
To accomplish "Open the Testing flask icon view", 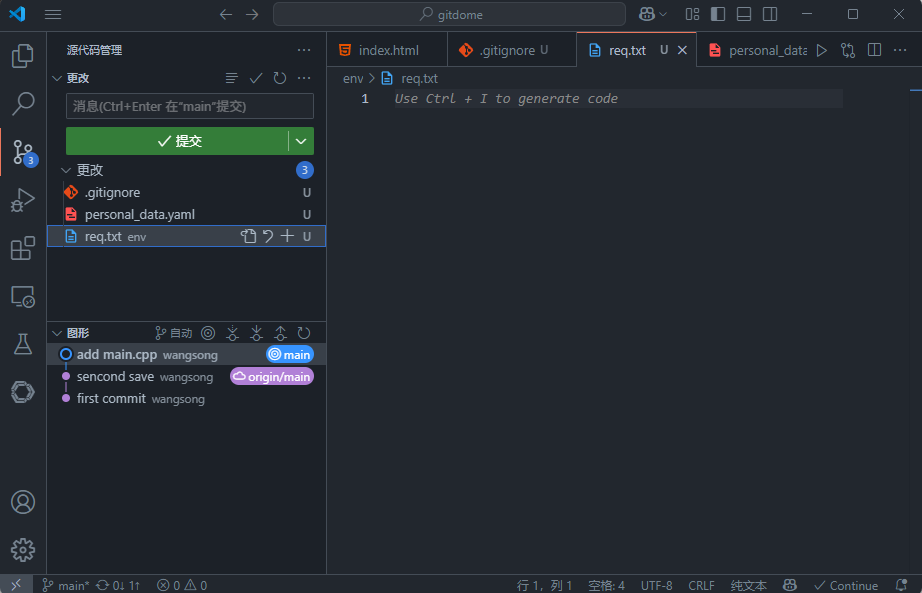I will (x=22, y=344).
